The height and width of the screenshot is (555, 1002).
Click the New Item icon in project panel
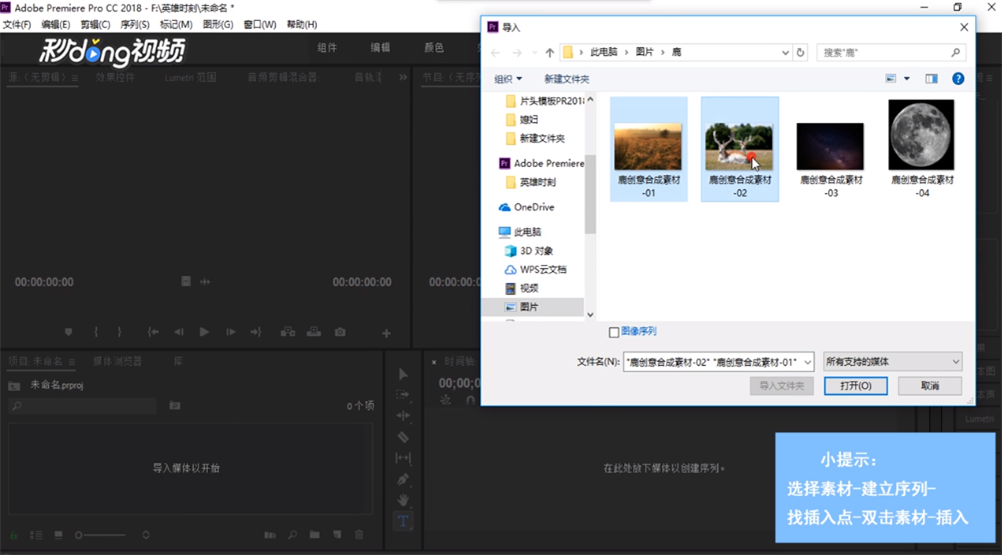[x=337, y=535]
